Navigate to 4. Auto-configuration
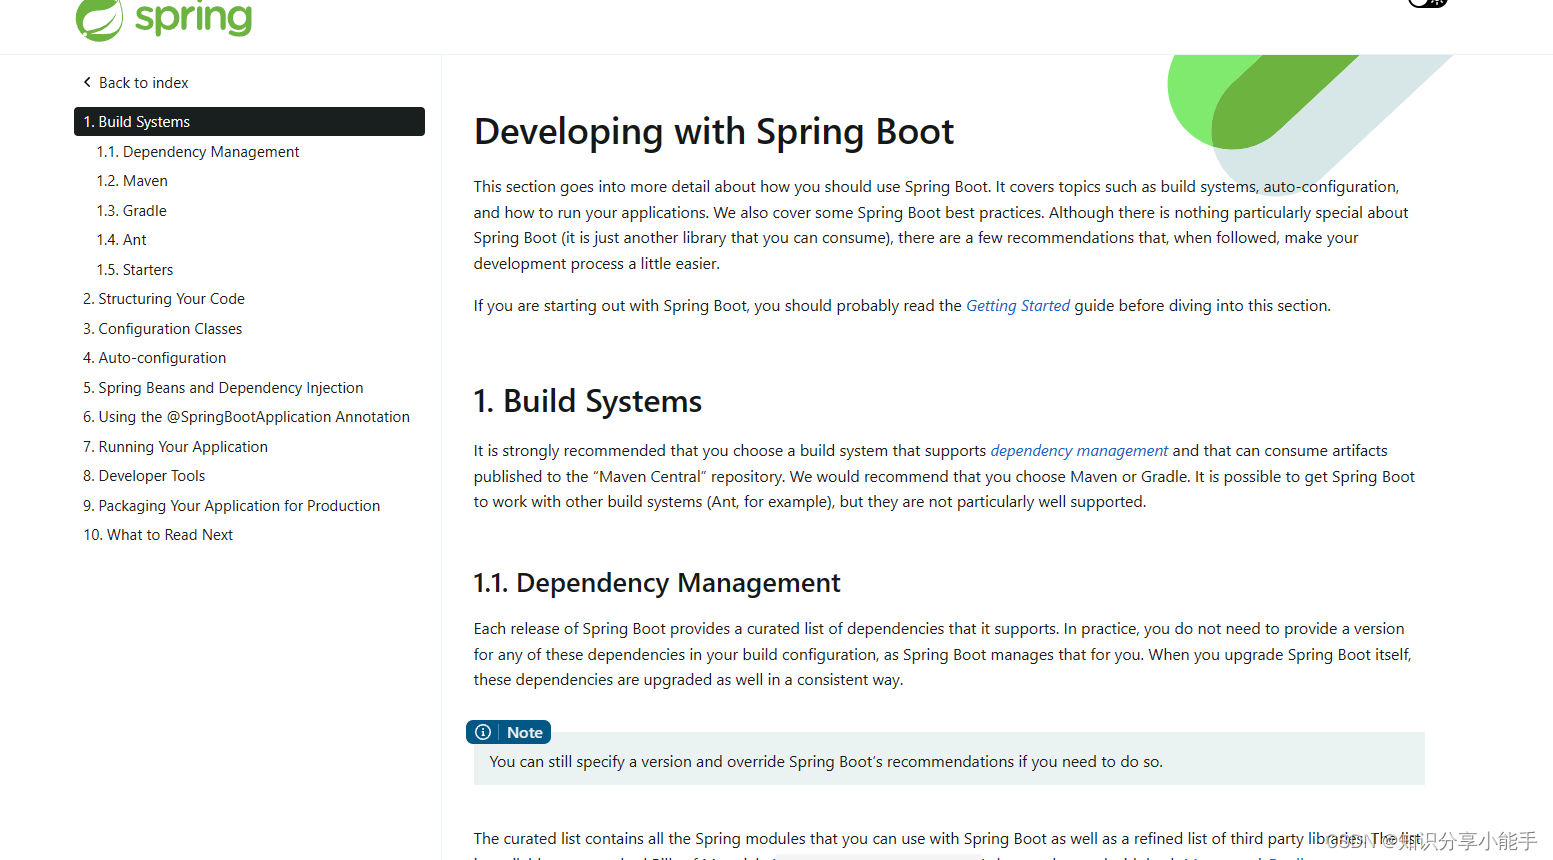The image size is (1553, 860). pos(154,358)
